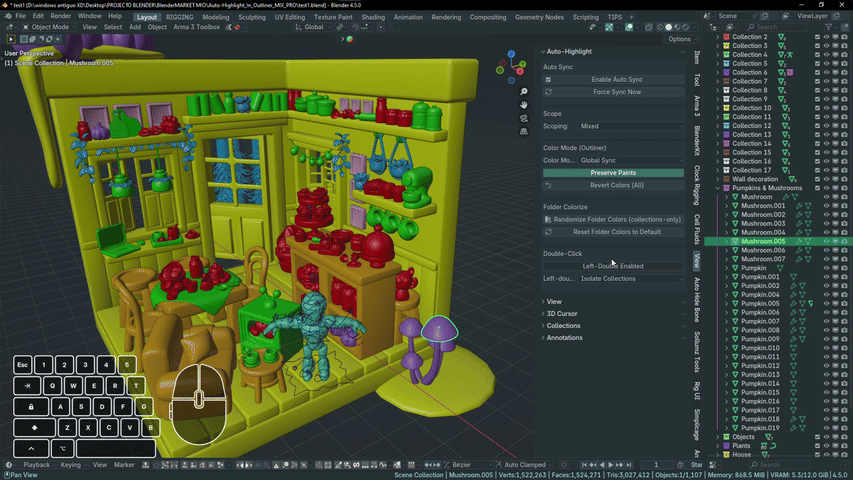Viewport: 853px width, 480px height.
Task: Click Left-Double Enabled button
Action: (613, 266)
